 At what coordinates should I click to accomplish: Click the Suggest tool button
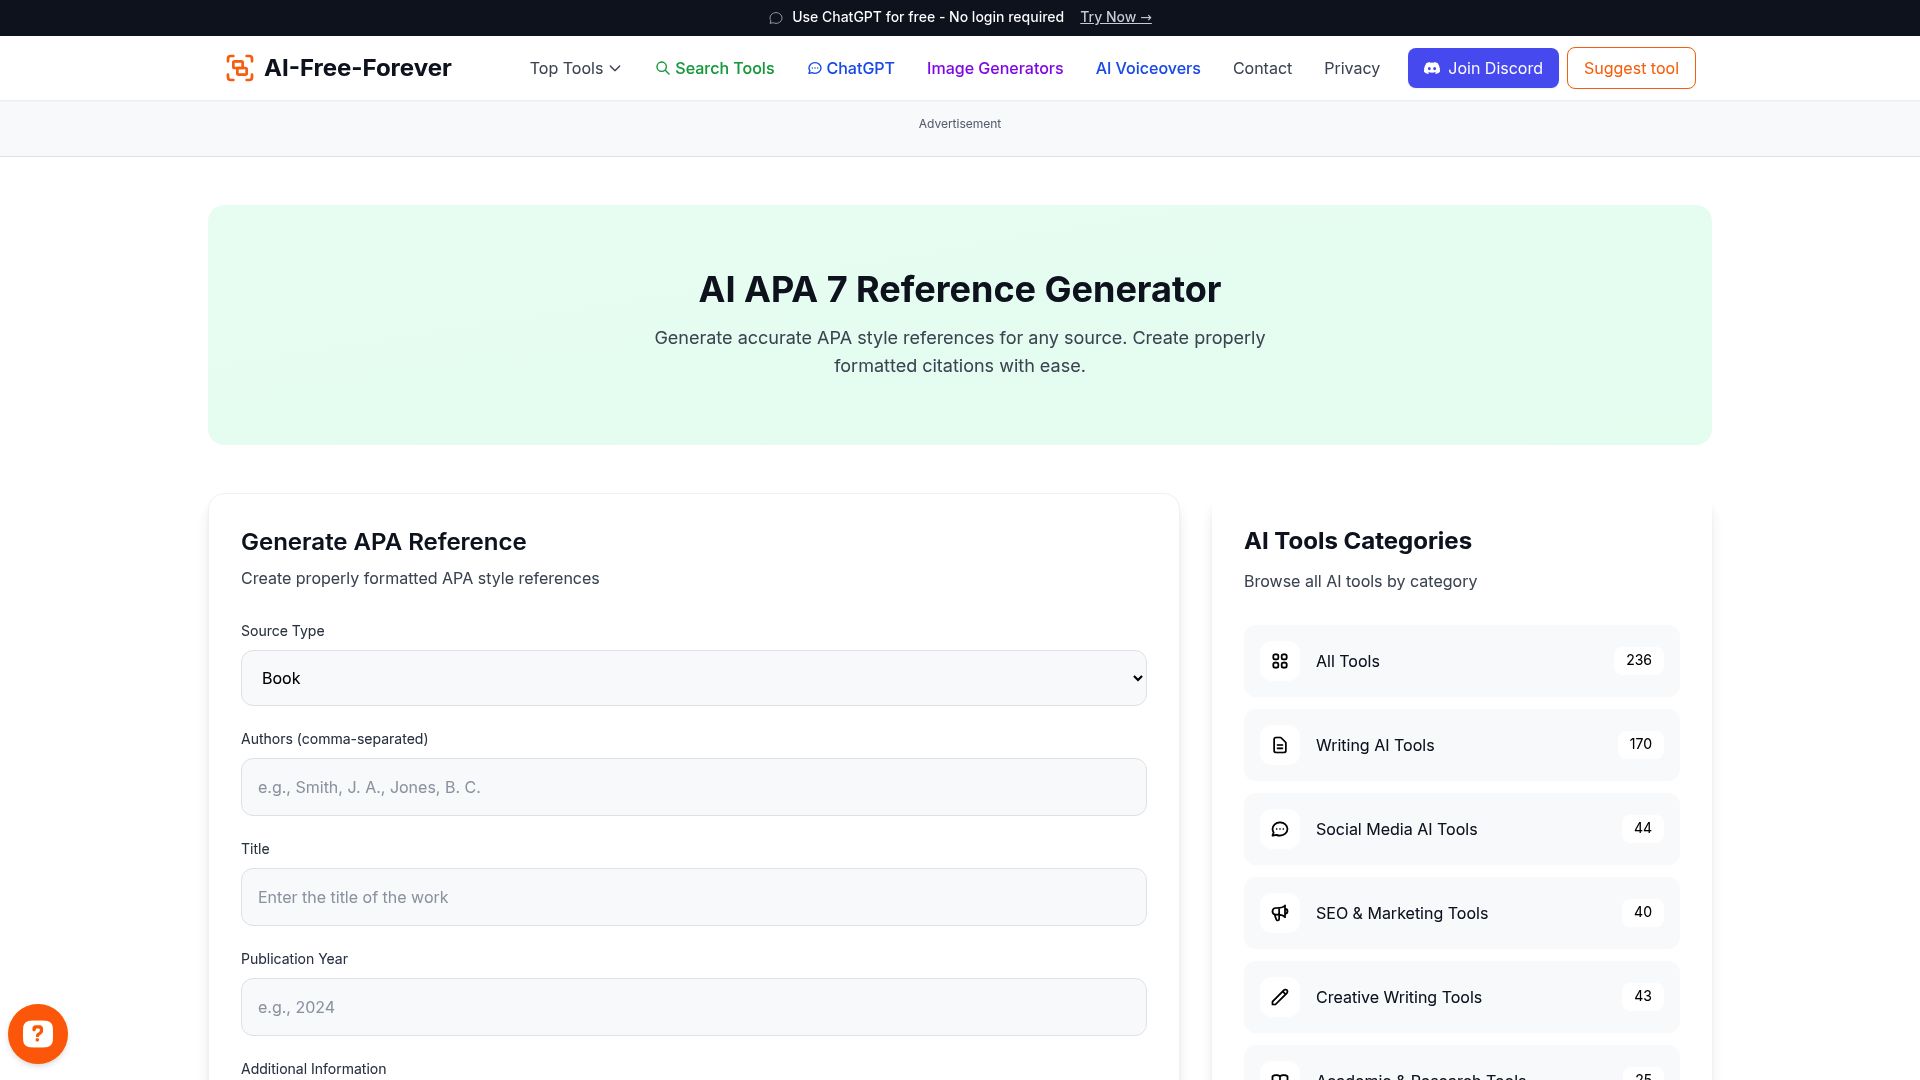click(1630, 68)
